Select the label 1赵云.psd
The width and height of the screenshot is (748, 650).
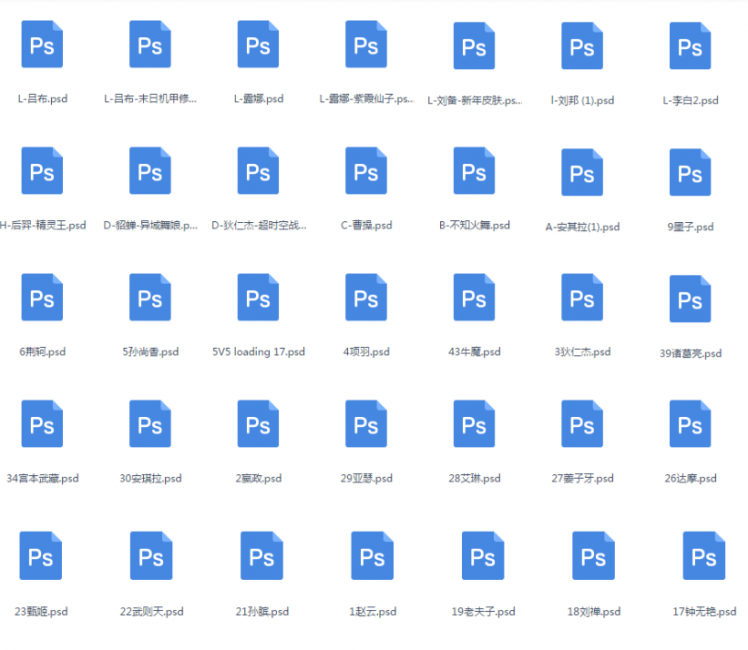click(373, 611)
